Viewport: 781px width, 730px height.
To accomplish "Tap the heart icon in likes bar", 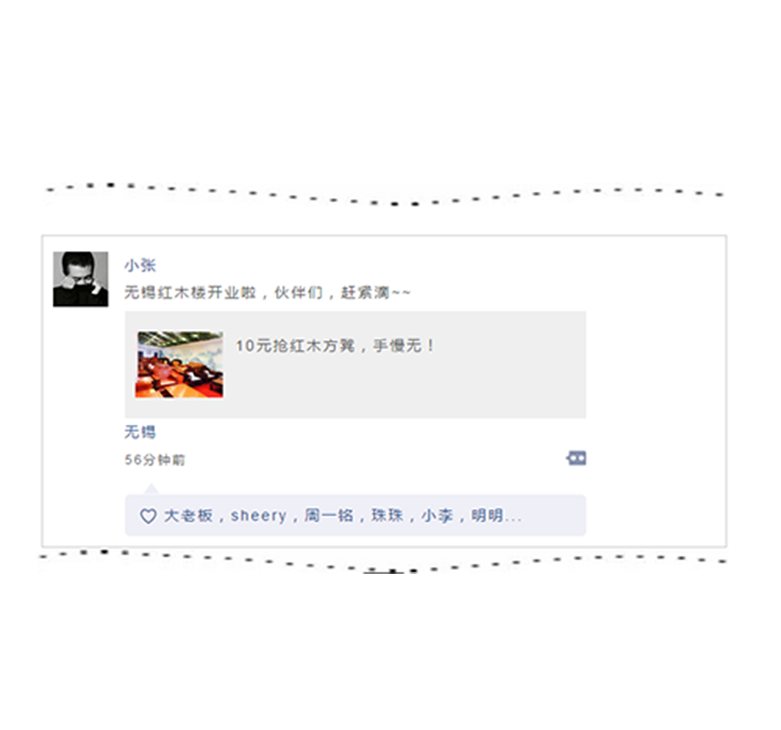I will pos(148,516).
